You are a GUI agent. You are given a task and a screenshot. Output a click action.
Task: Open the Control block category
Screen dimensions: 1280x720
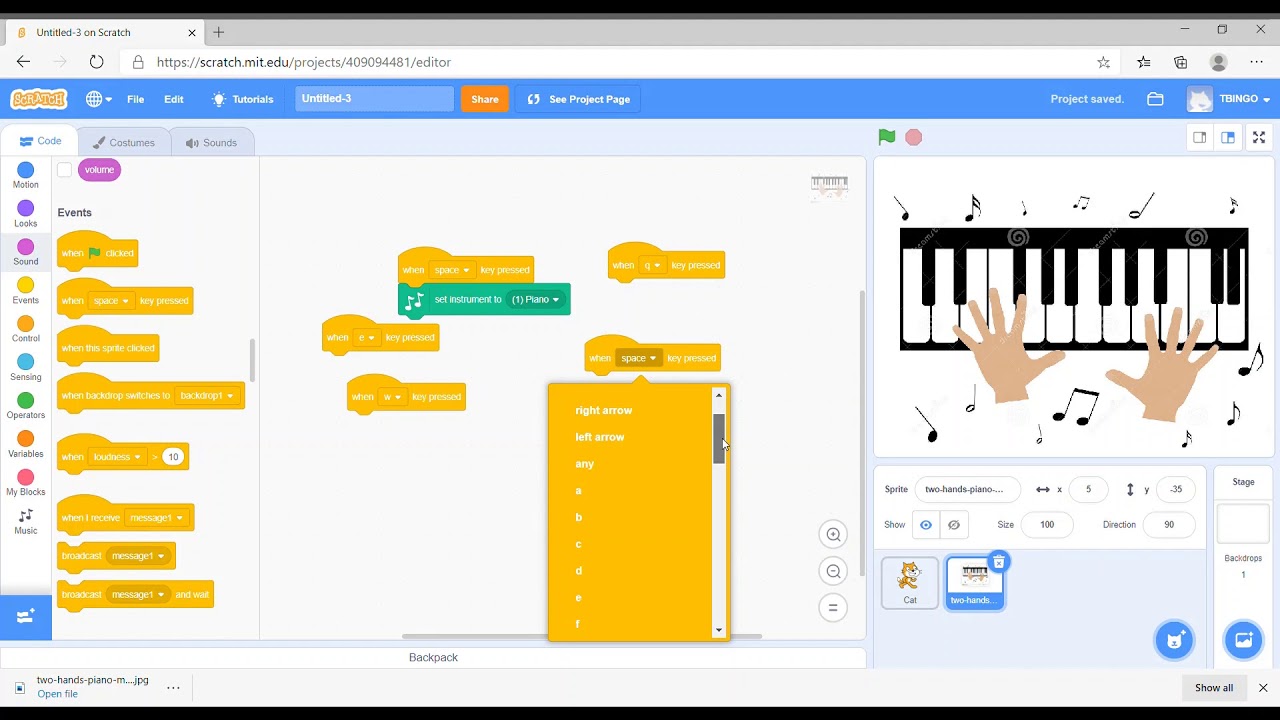pyautogui.click(x=26, y=329)
